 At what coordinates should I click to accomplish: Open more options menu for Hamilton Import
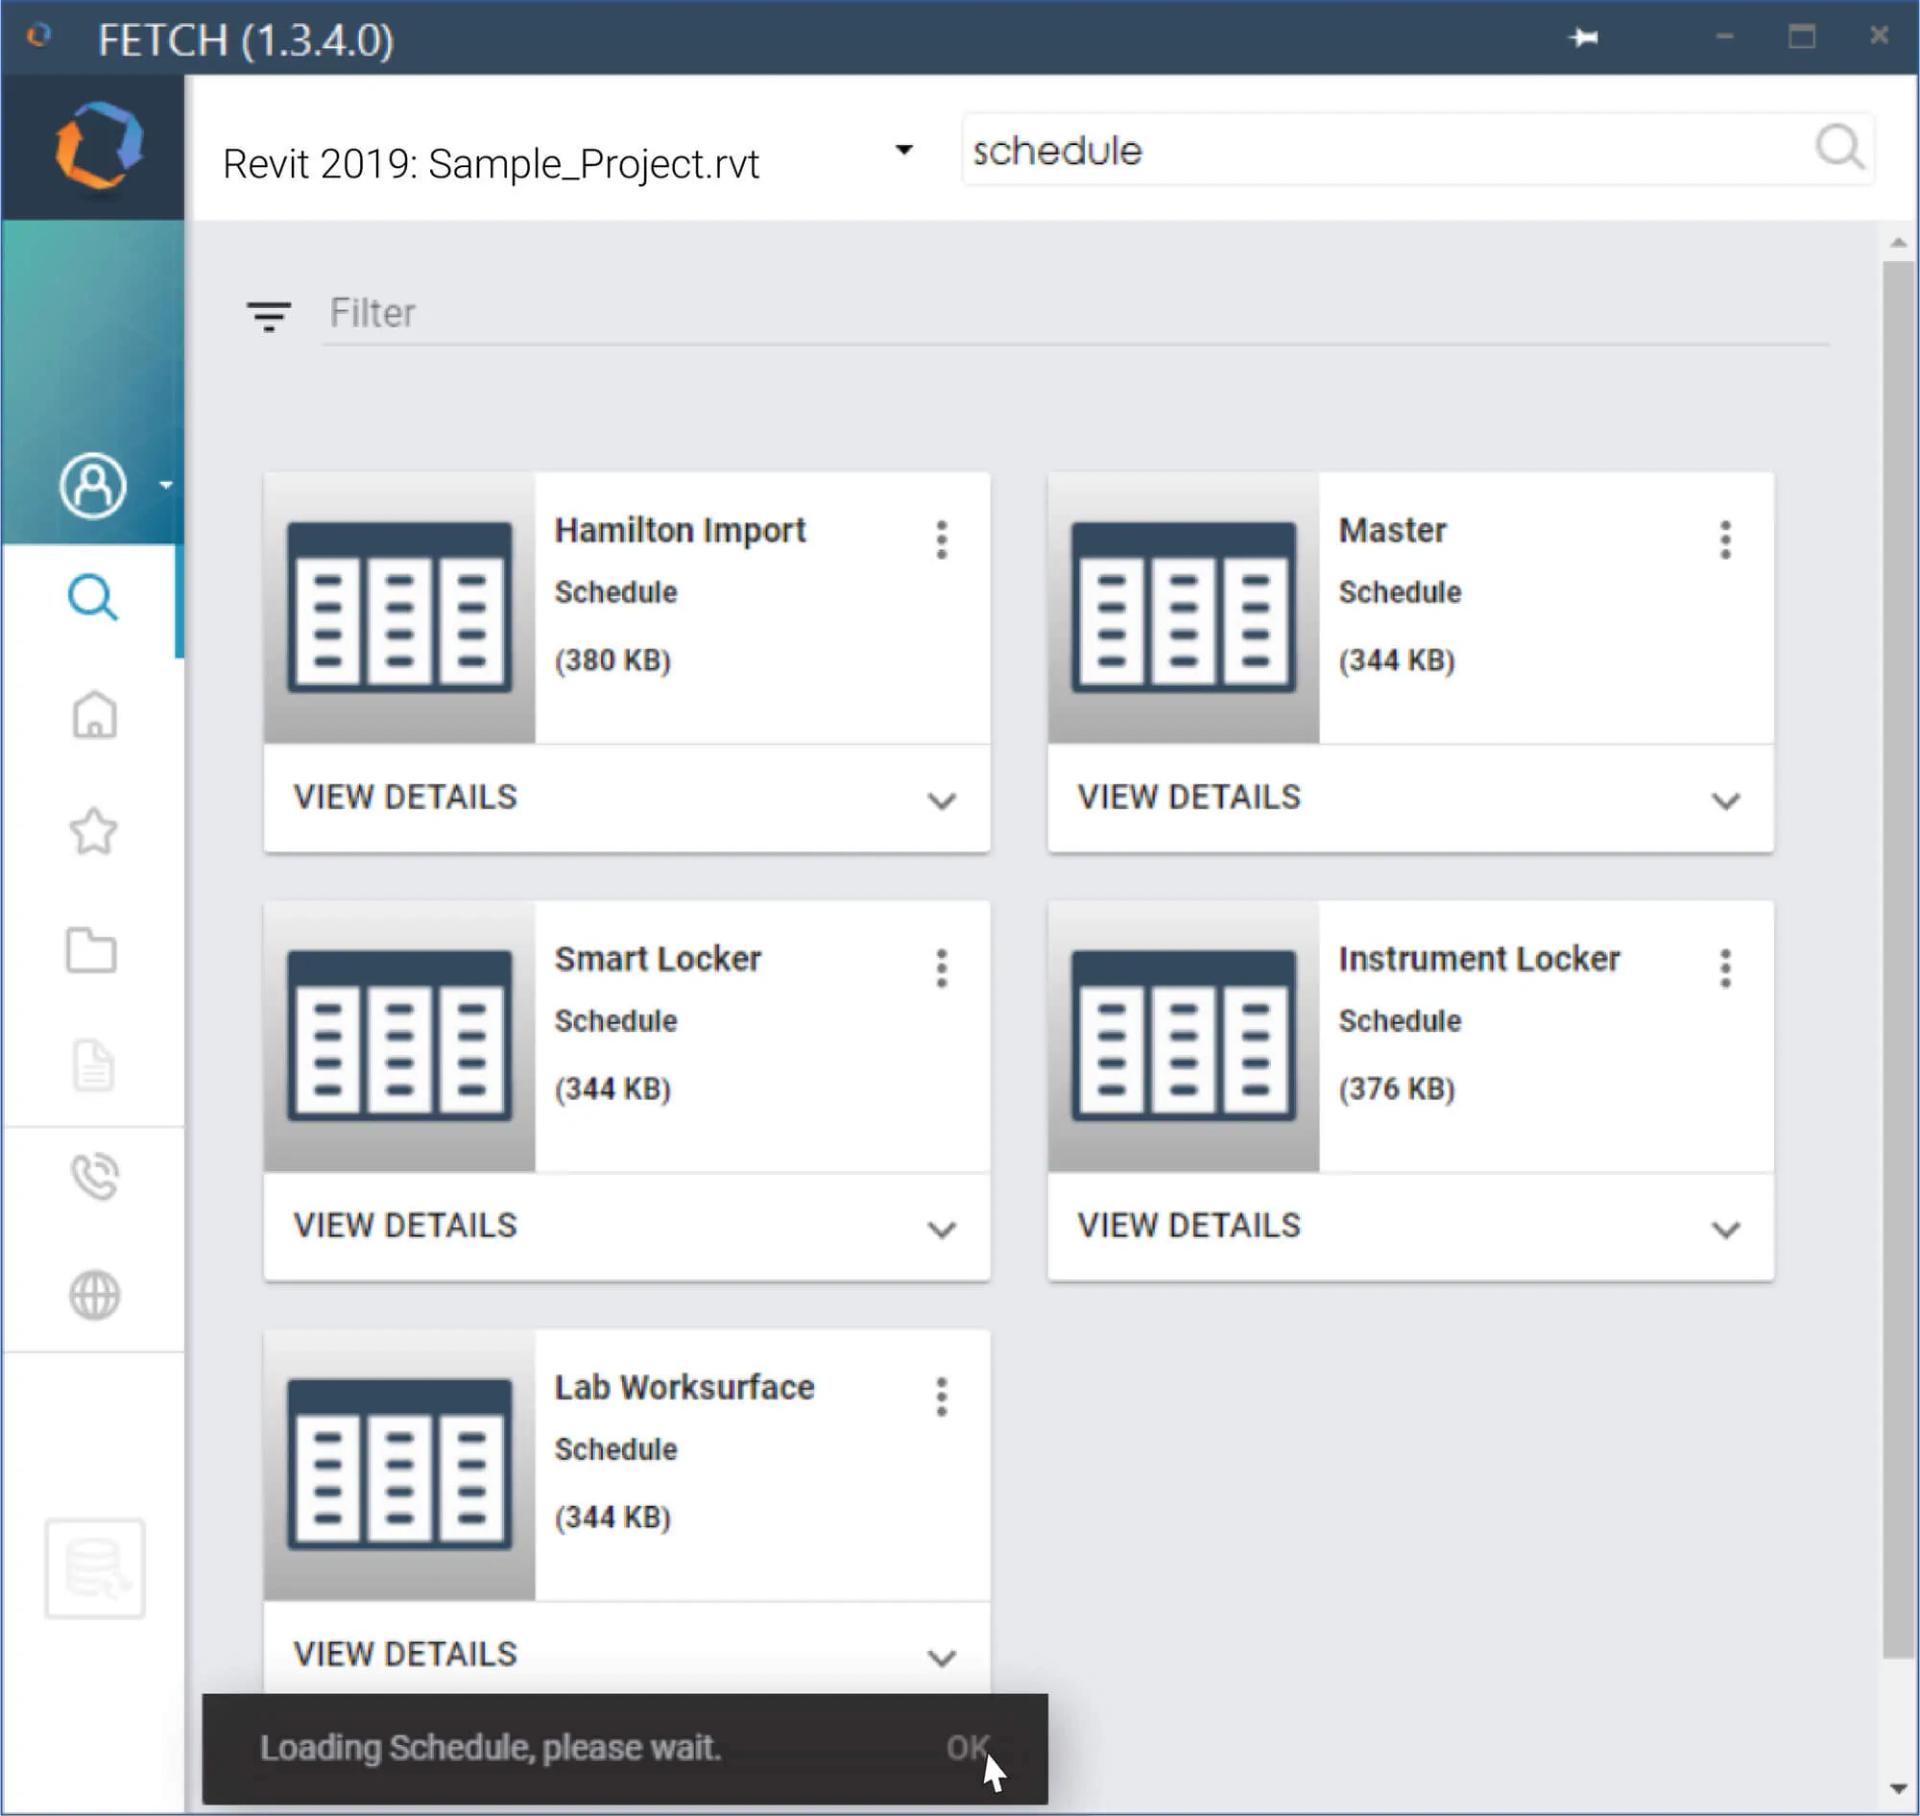(x=941, y=540)
